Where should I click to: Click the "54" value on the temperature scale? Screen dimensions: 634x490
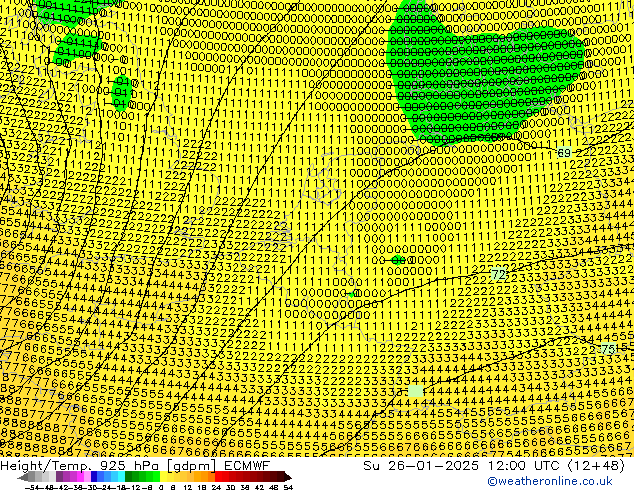[288, 487]
